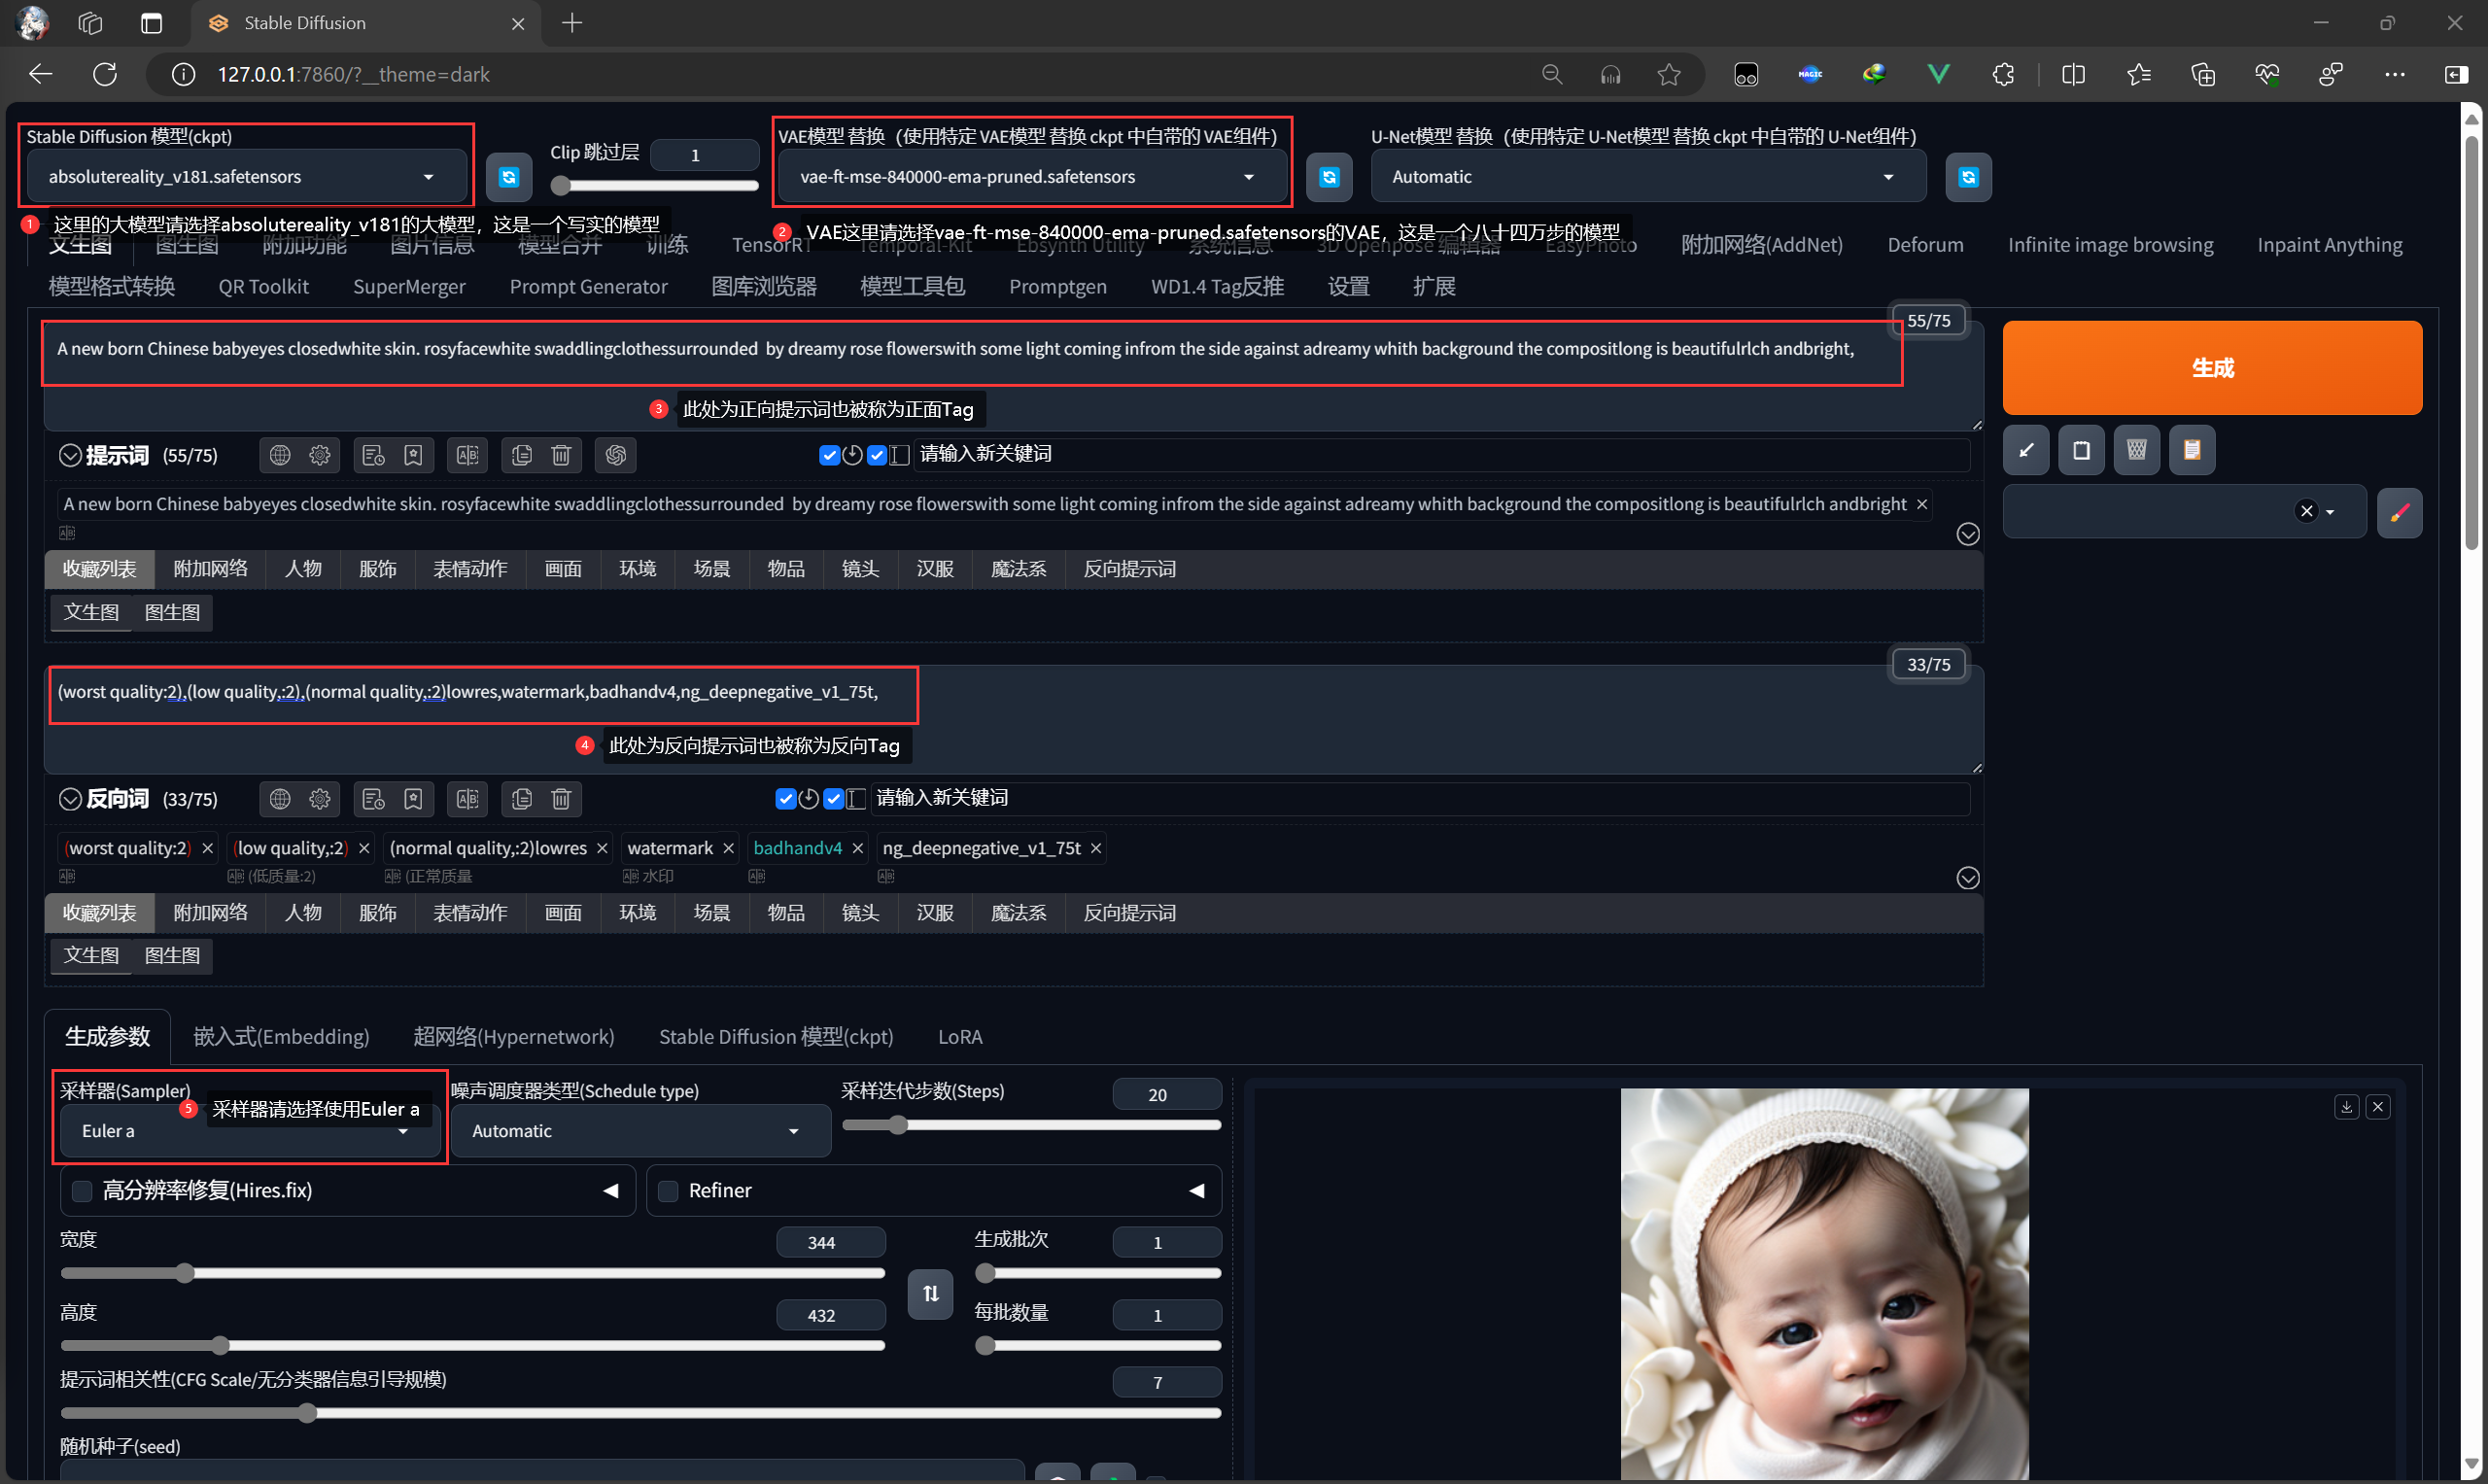
Task: Switch to the Deforum tab
Action: [1925, 245]
